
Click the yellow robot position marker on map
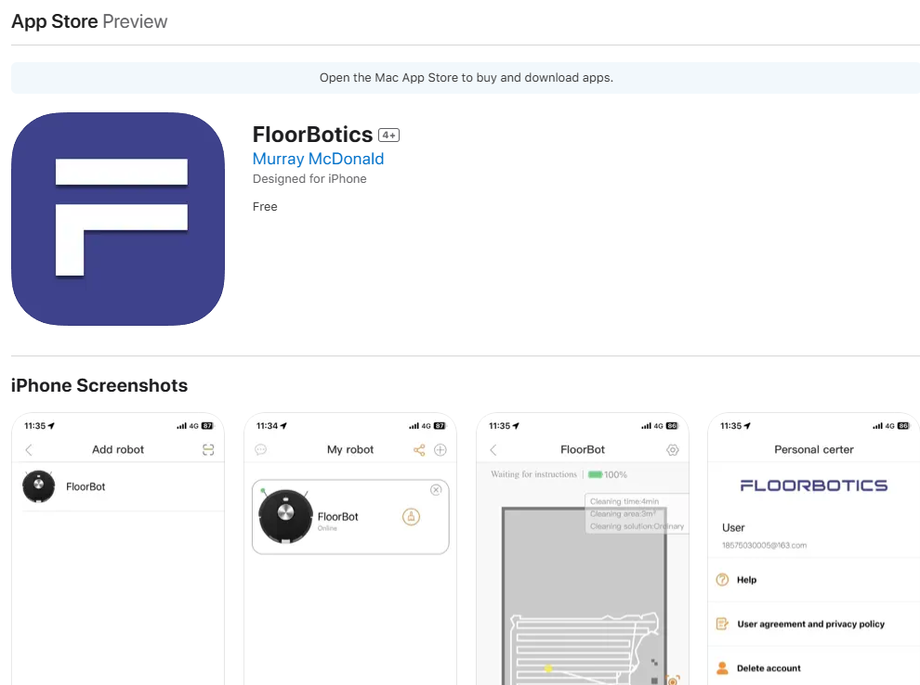548,668
